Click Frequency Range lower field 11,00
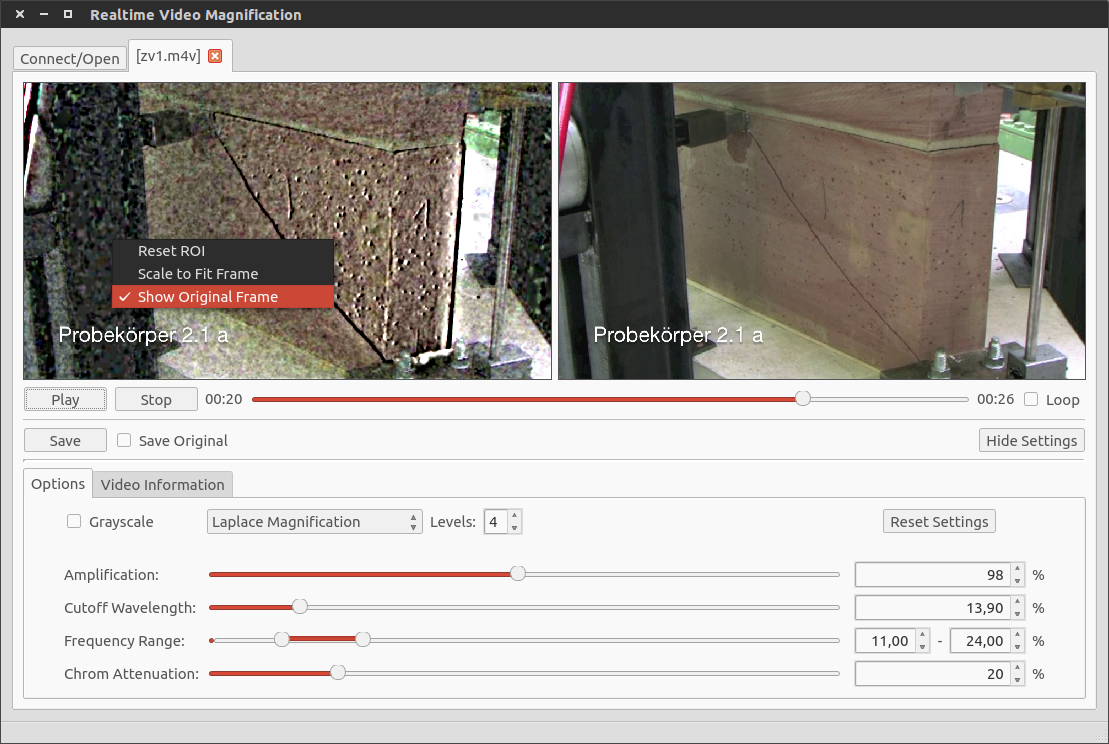This screenshot has width=1109, height=744. click(886, 641)
